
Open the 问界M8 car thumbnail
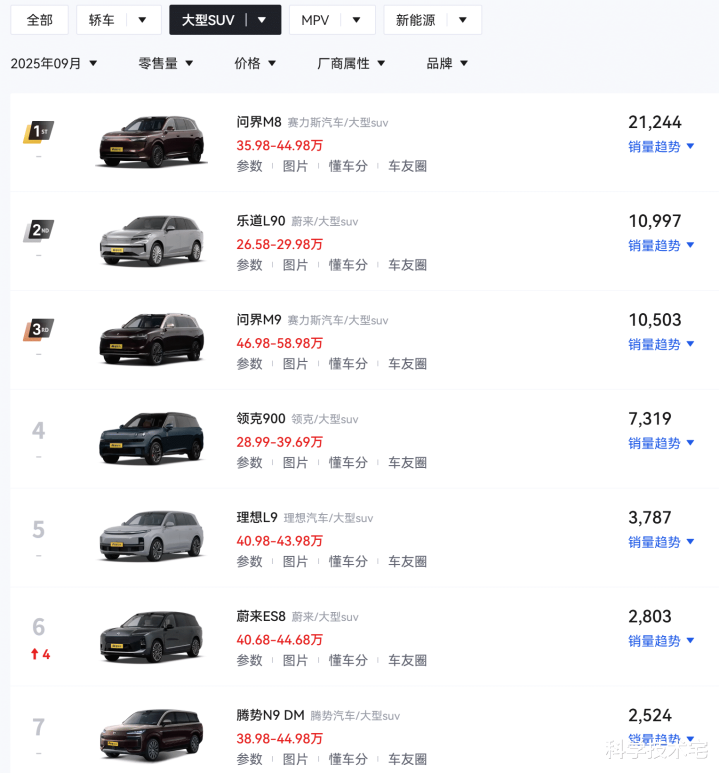pos(151,143)
